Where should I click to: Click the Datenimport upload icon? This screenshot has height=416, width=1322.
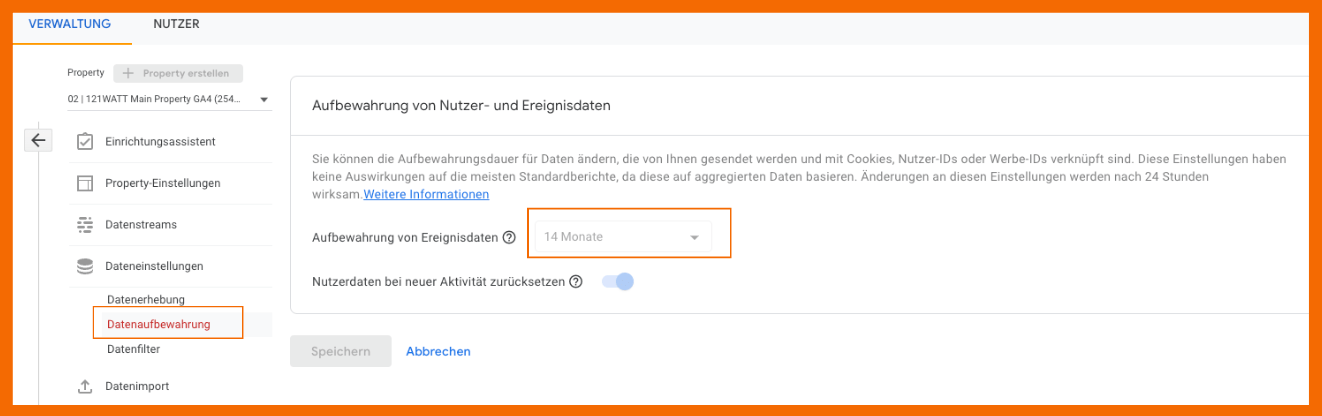[x=85, y=387]
